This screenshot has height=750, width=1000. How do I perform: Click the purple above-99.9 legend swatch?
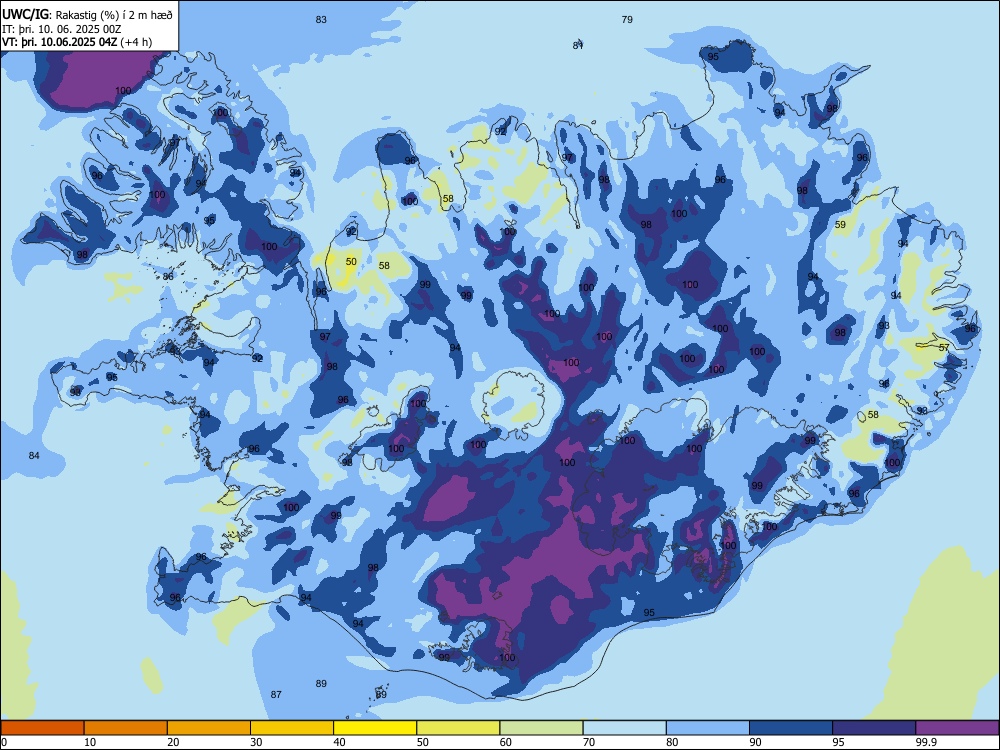click(957, 728)
